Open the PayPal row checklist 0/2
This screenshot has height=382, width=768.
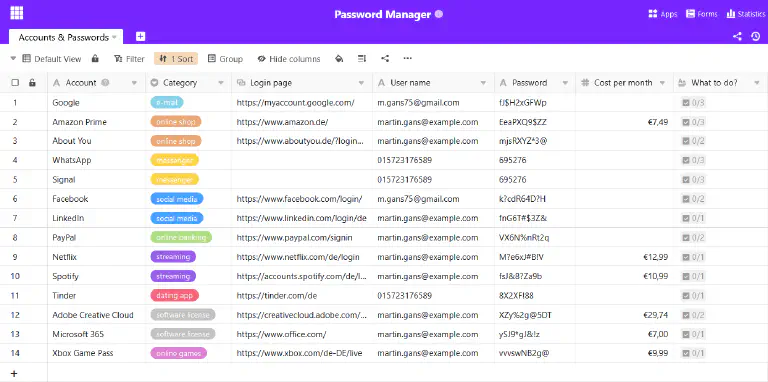tap(693, 238)
